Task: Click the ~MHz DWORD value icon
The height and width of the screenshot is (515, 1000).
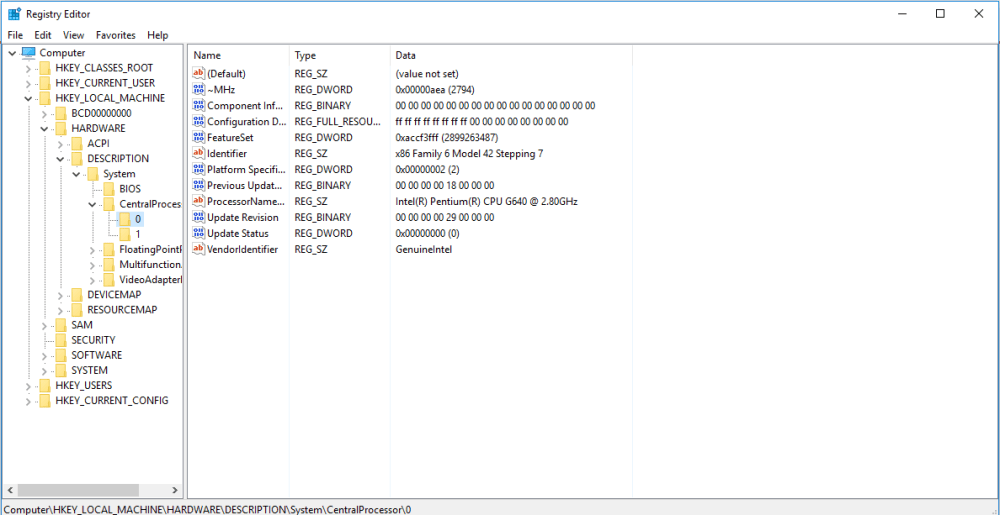Action: tap(198, 89)
